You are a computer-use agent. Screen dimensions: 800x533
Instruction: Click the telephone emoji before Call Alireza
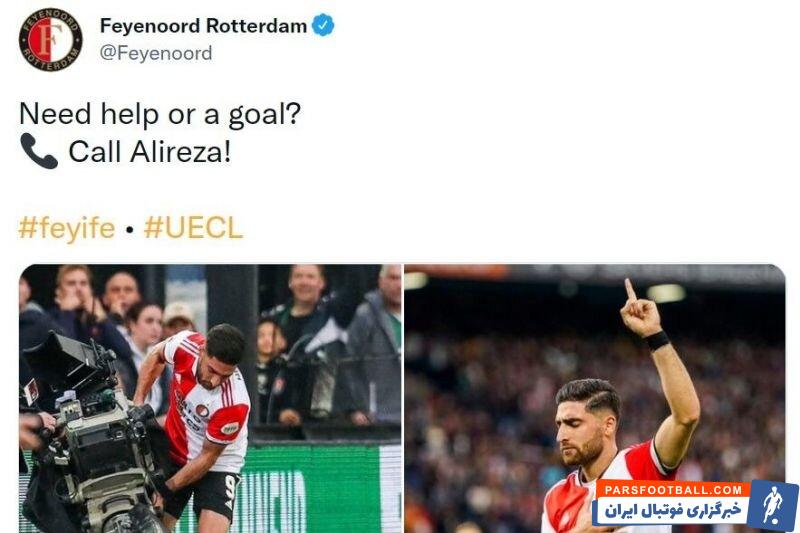39,151
